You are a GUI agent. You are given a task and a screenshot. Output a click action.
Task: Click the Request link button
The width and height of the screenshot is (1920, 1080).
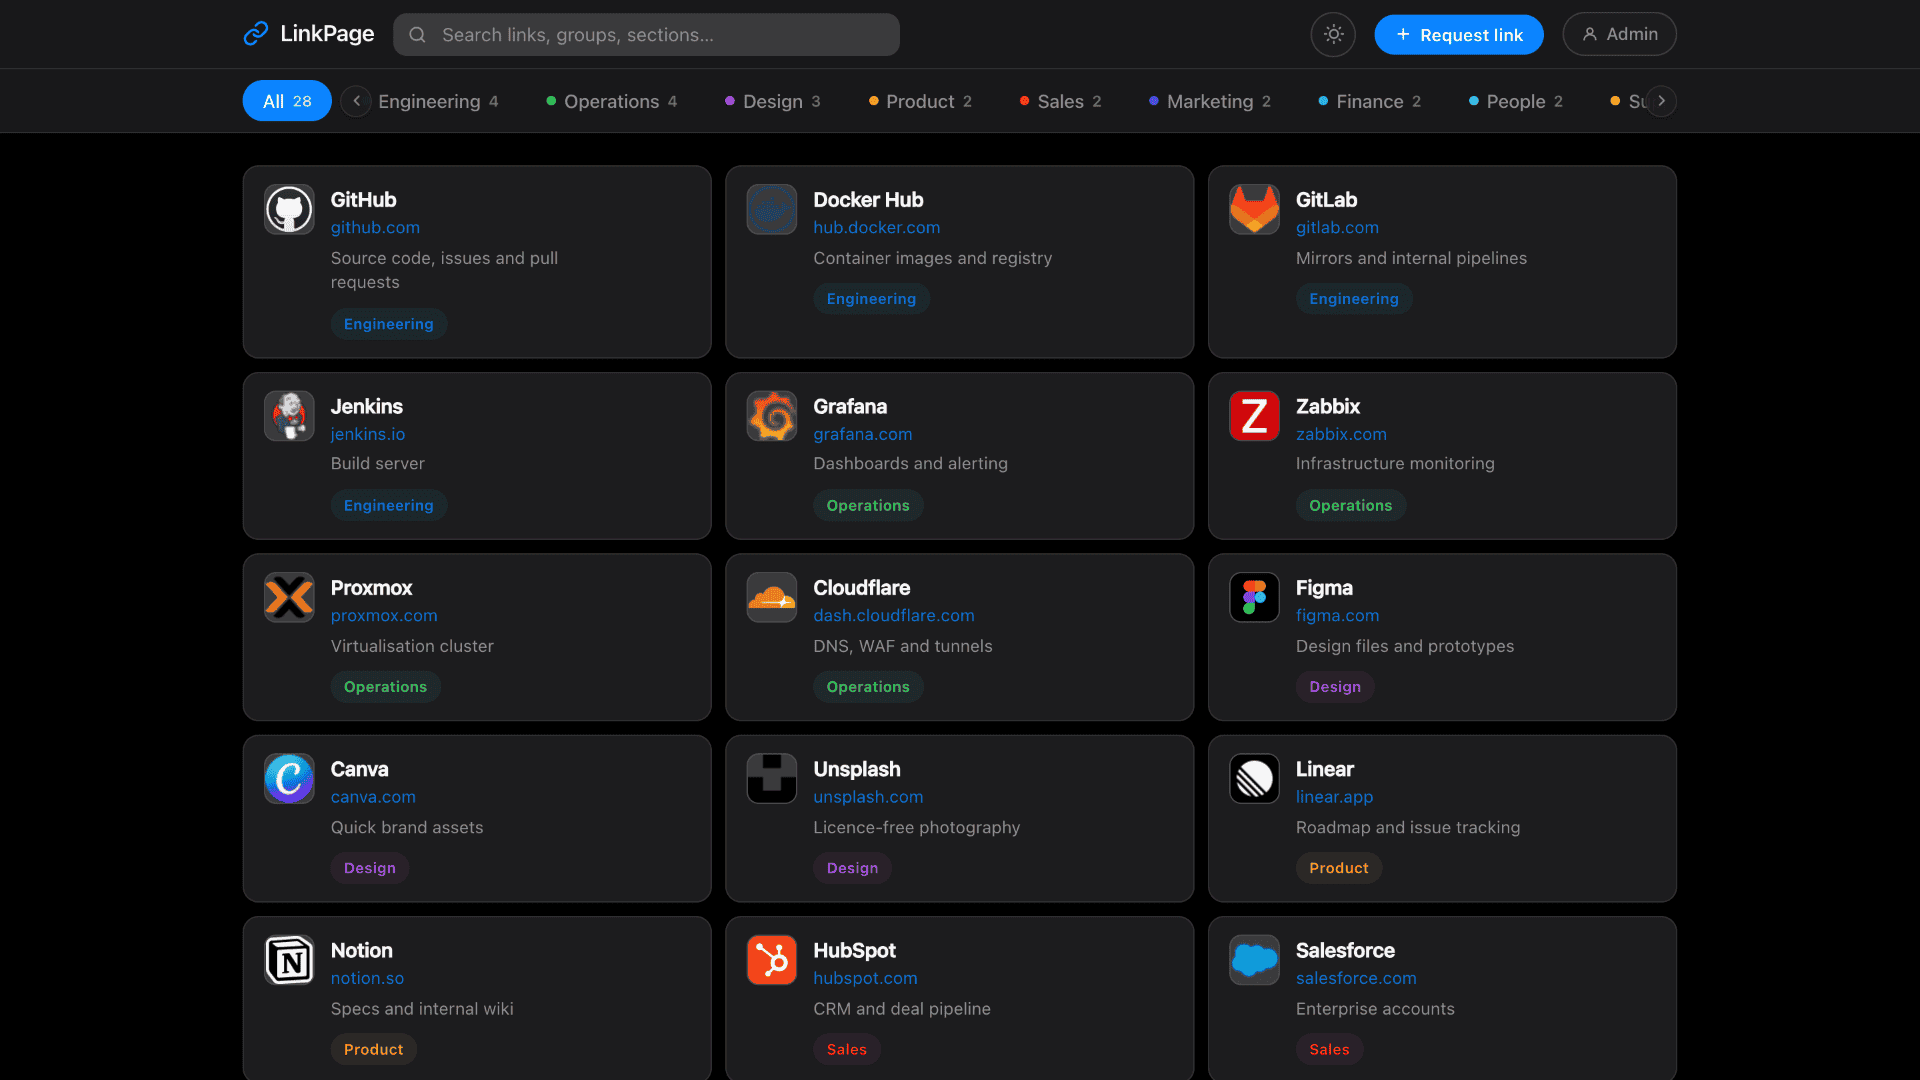(x=1459, y=35)
